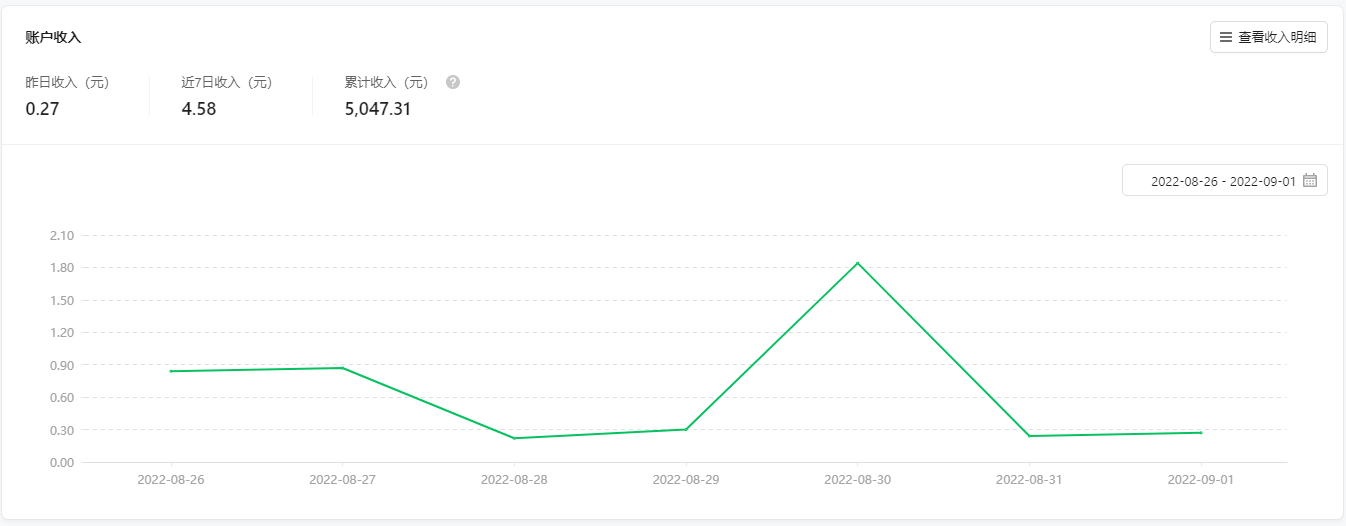Screen dimensions: 1346x526
Task: Click the chart data point for 2022-08-29
Action: [686, 429]
